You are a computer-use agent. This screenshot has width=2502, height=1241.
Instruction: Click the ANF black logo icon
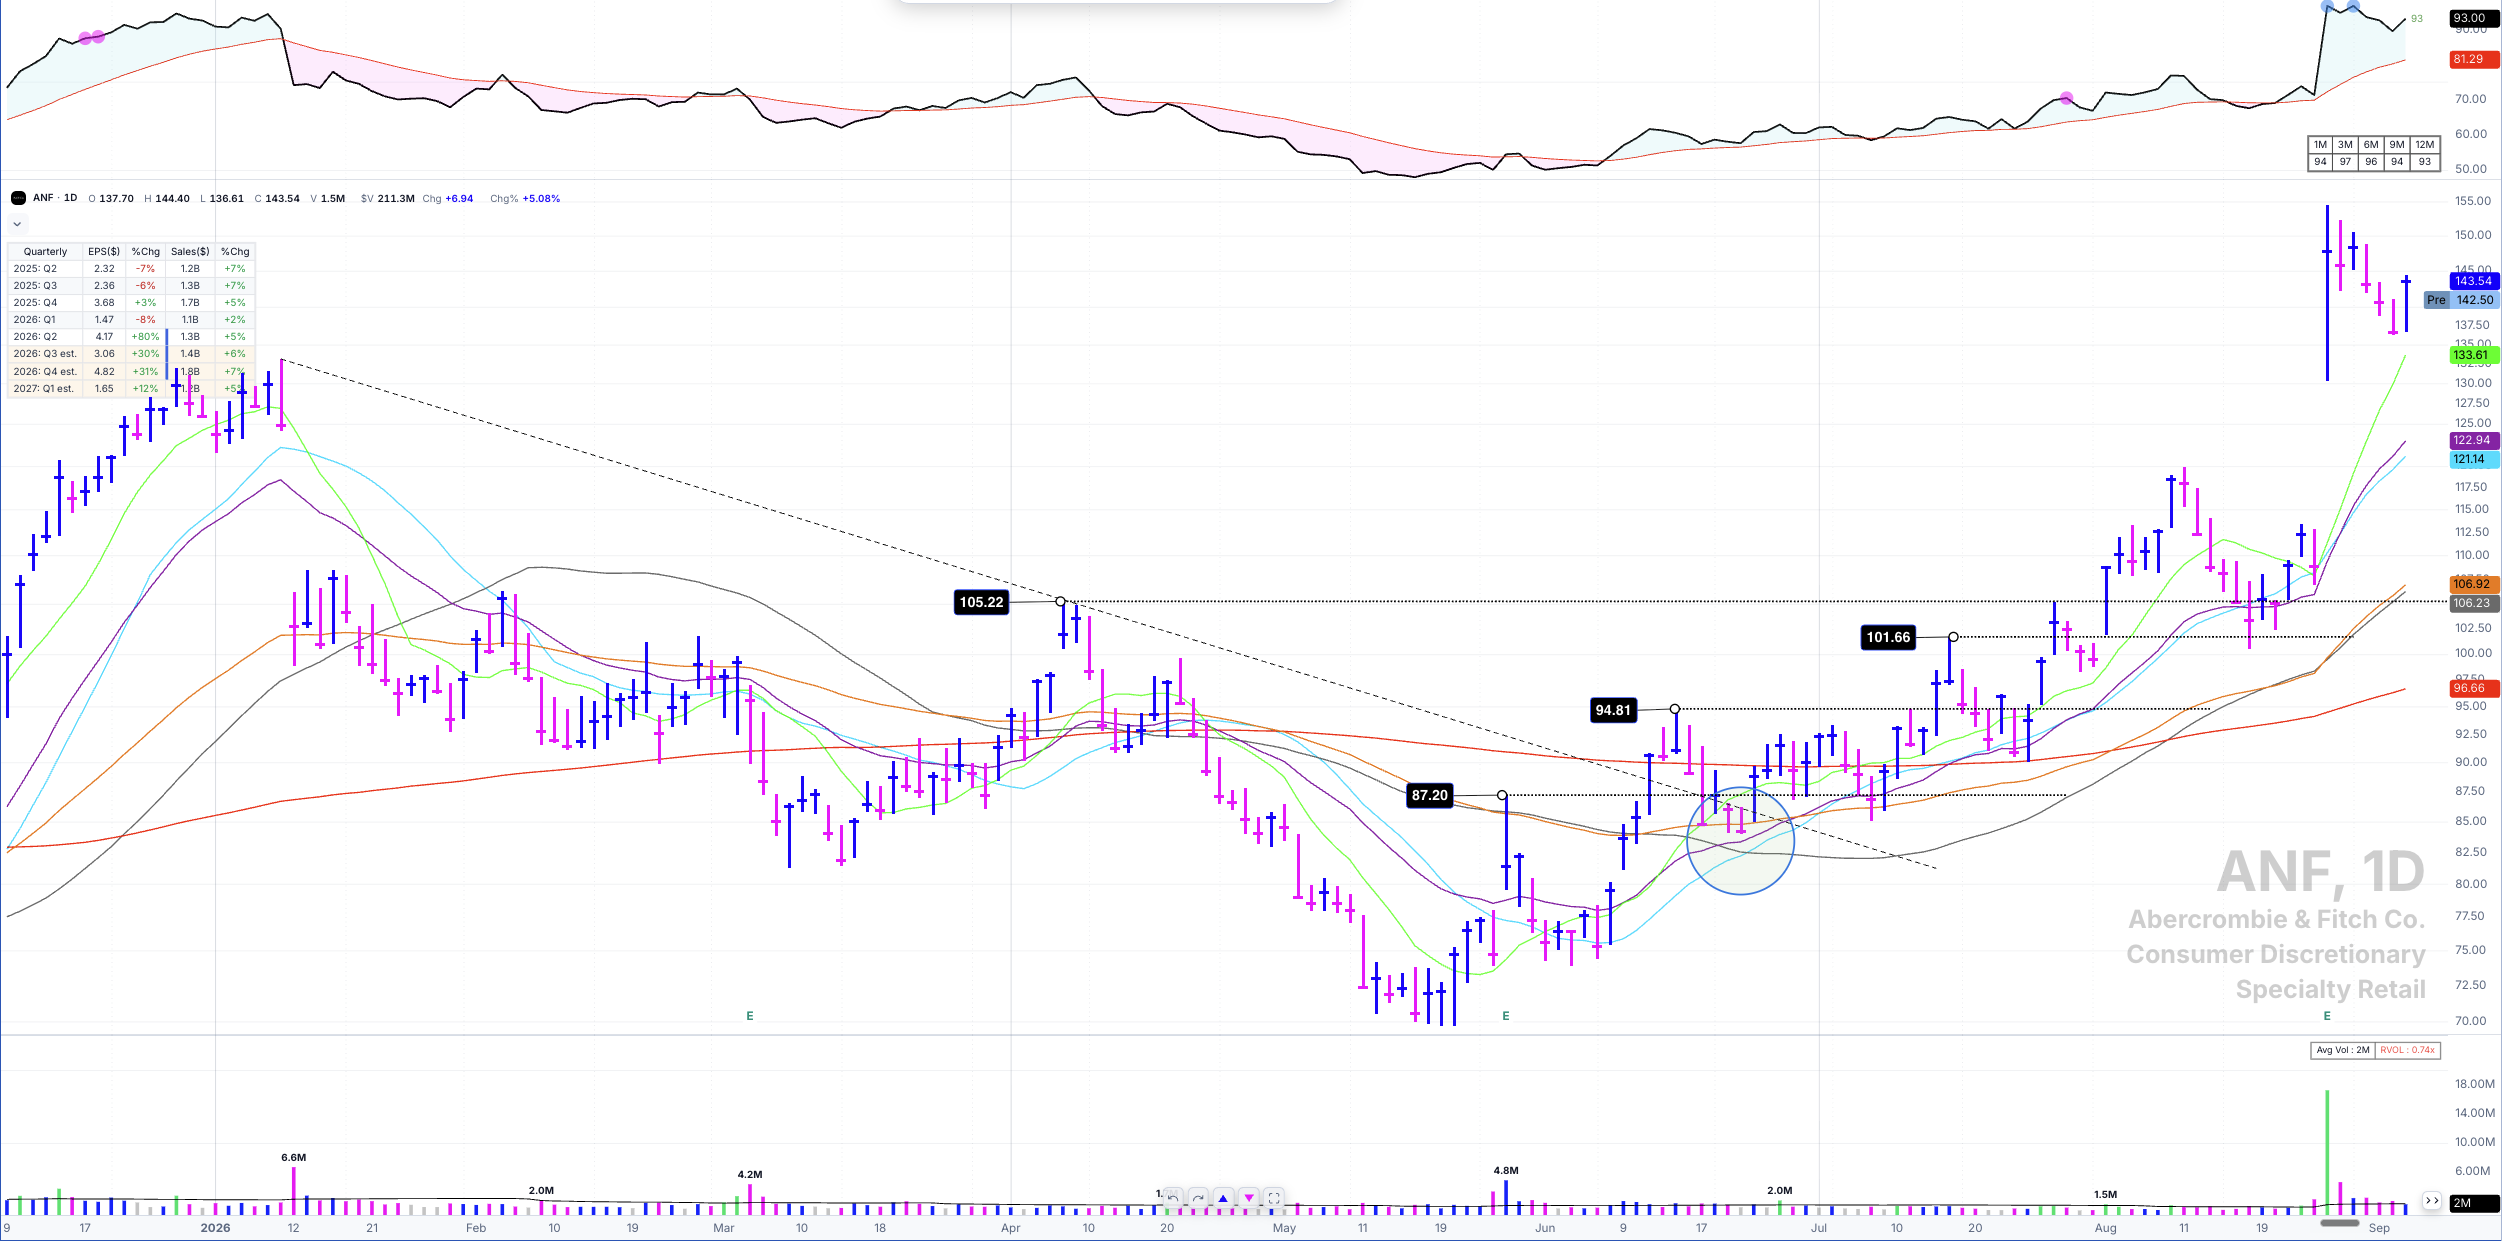[18, 198]
